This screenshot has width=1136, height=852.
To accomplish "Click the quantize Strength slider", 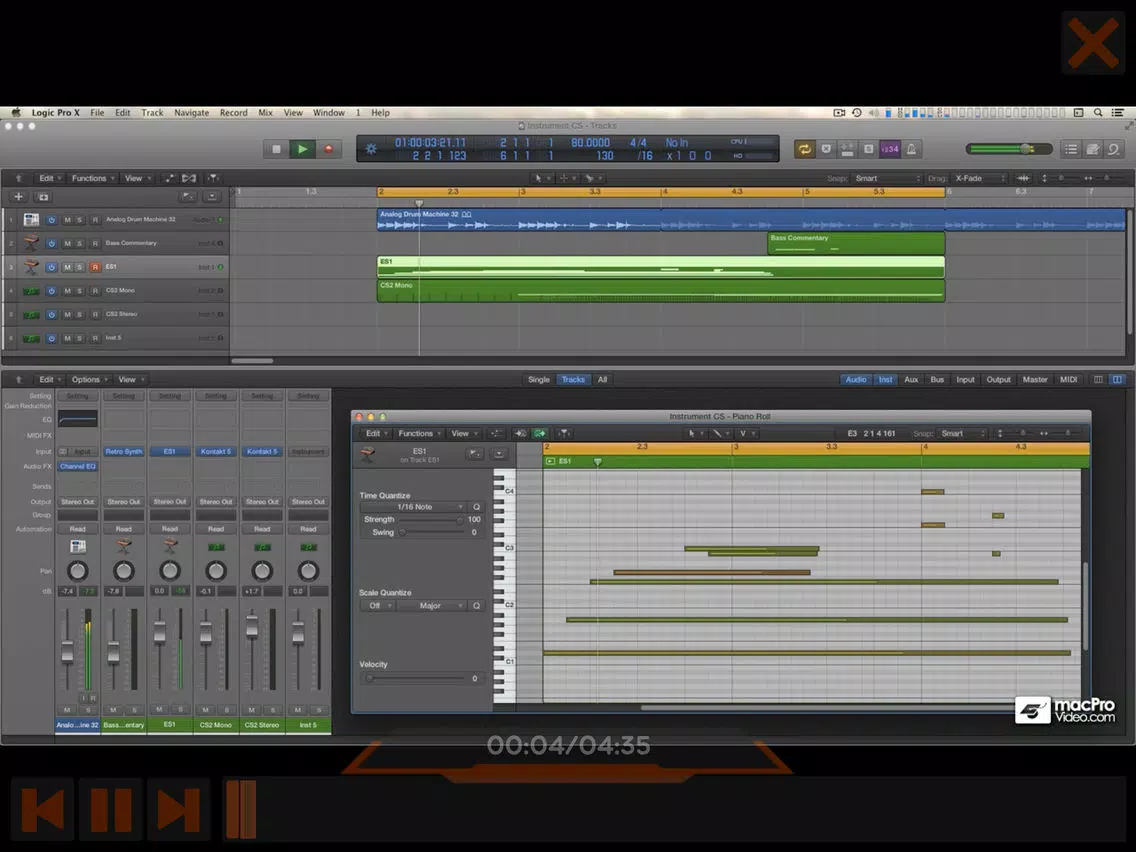I will [x=431, y=520].
